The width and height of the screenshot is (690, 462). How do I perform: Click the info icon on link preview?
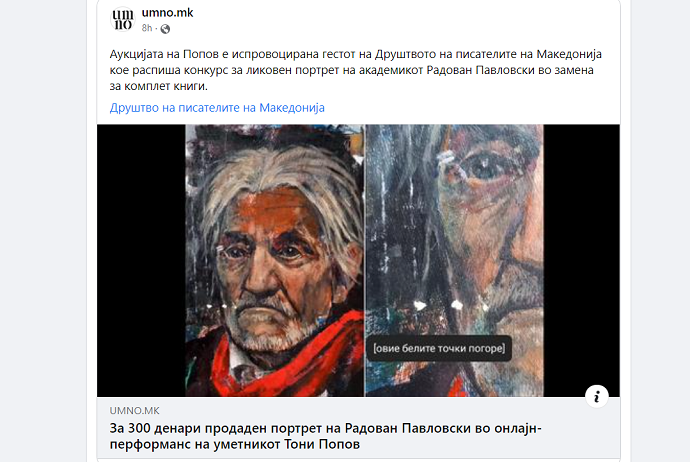pos(597,396)
